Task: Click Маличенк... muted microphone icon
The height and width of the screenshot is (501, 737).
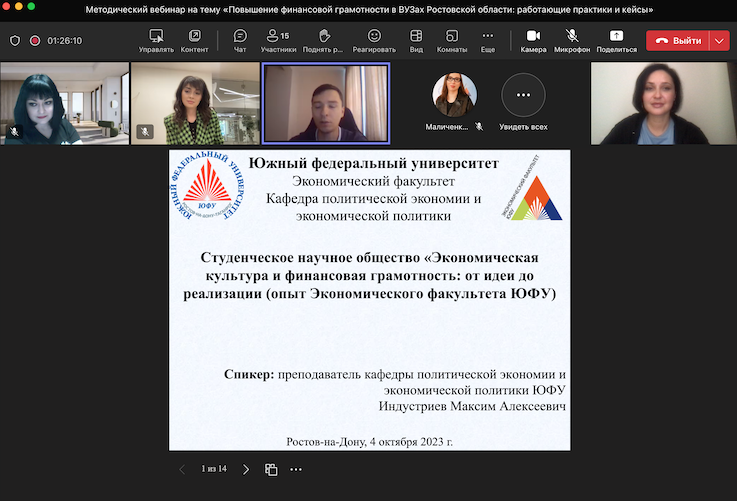Action: coord(479,126)
